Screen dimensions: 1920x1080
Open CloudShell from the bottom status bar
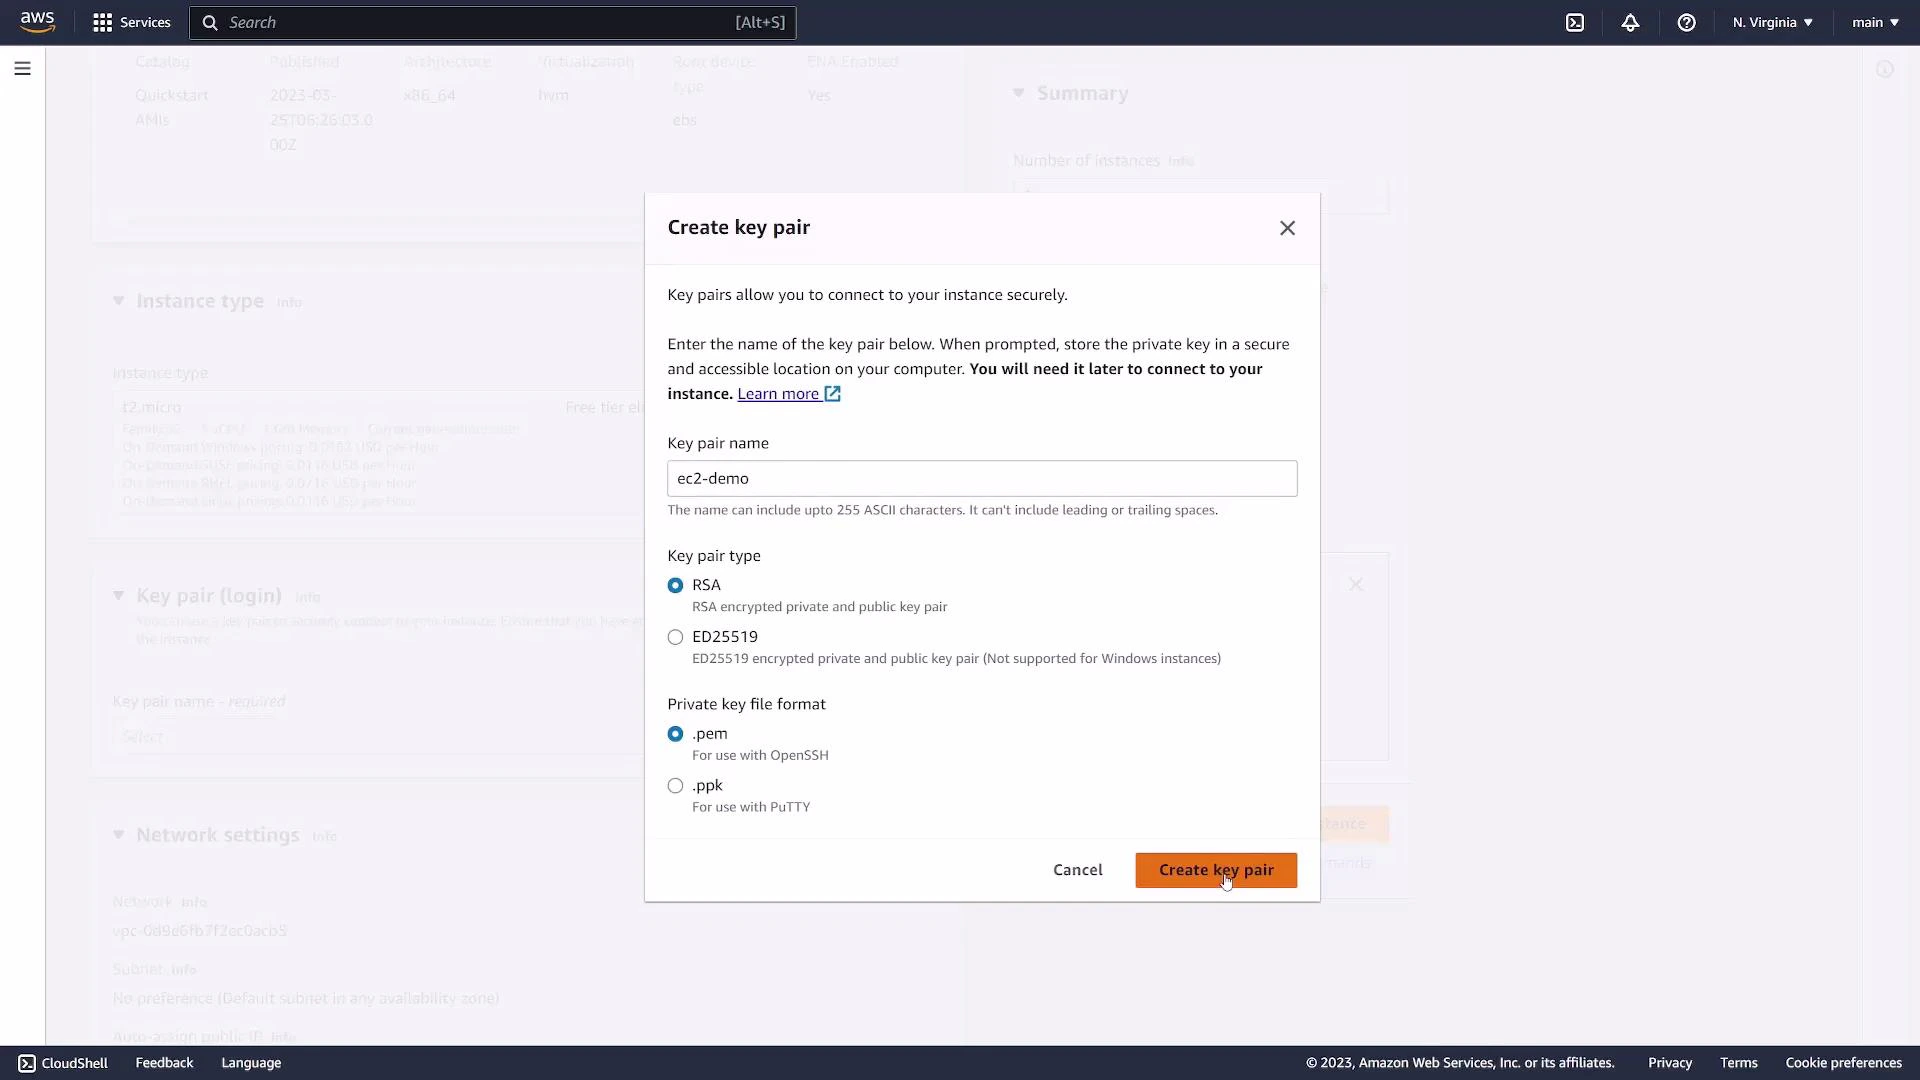point(62,1062)
